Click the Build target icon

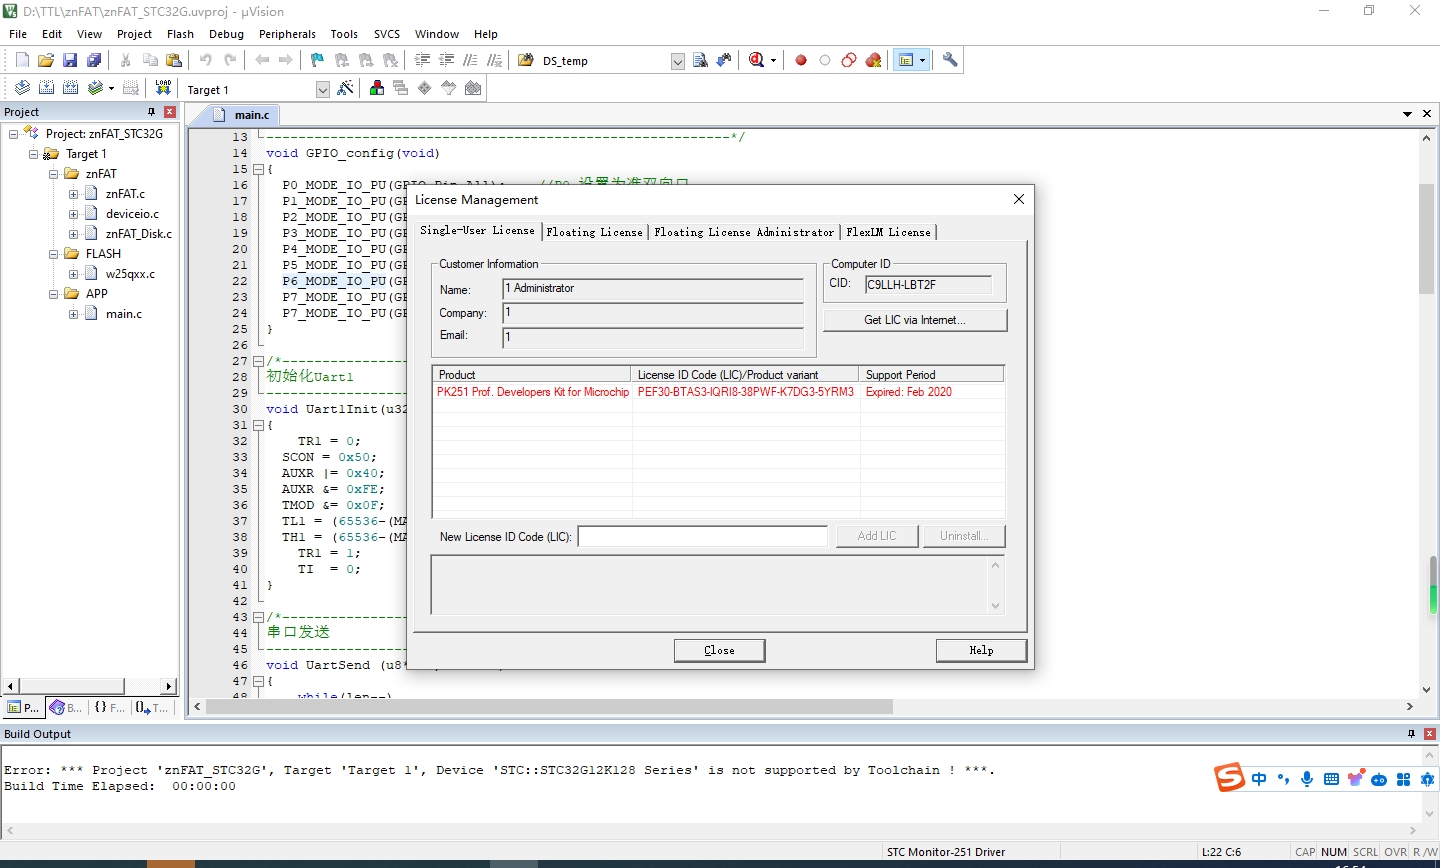point(46,88)
